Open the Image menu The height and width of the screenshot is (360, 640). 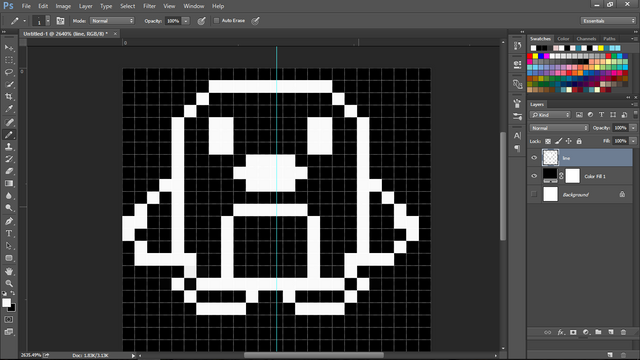pos(63,6)
